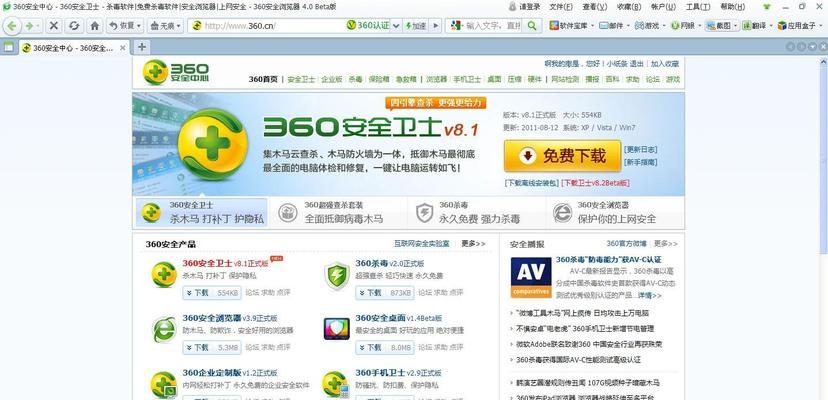Select the 360安全浏览器 banner tab

pyautogui.click(x=615, y=212)
